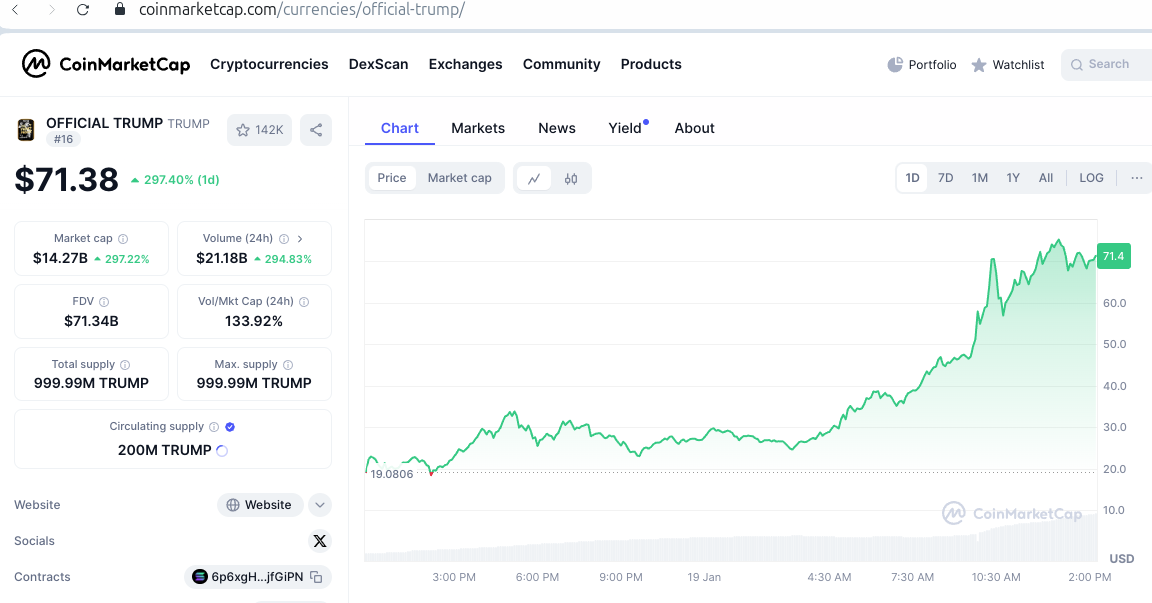The width and height of the screenshot is (1152, 603).
Task: Click the Vol/Mkt Cap (24h) info icon
Action: (304, 302)
